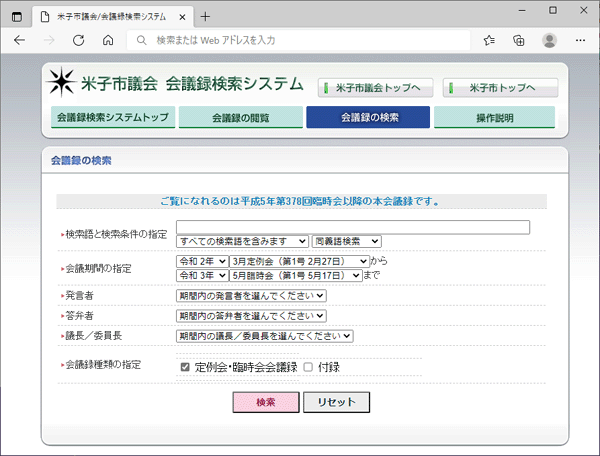Image resolution: width=600 pixels, height=456 pixels.
Task: Click the search keyword text box
Action: pos(353,227)
